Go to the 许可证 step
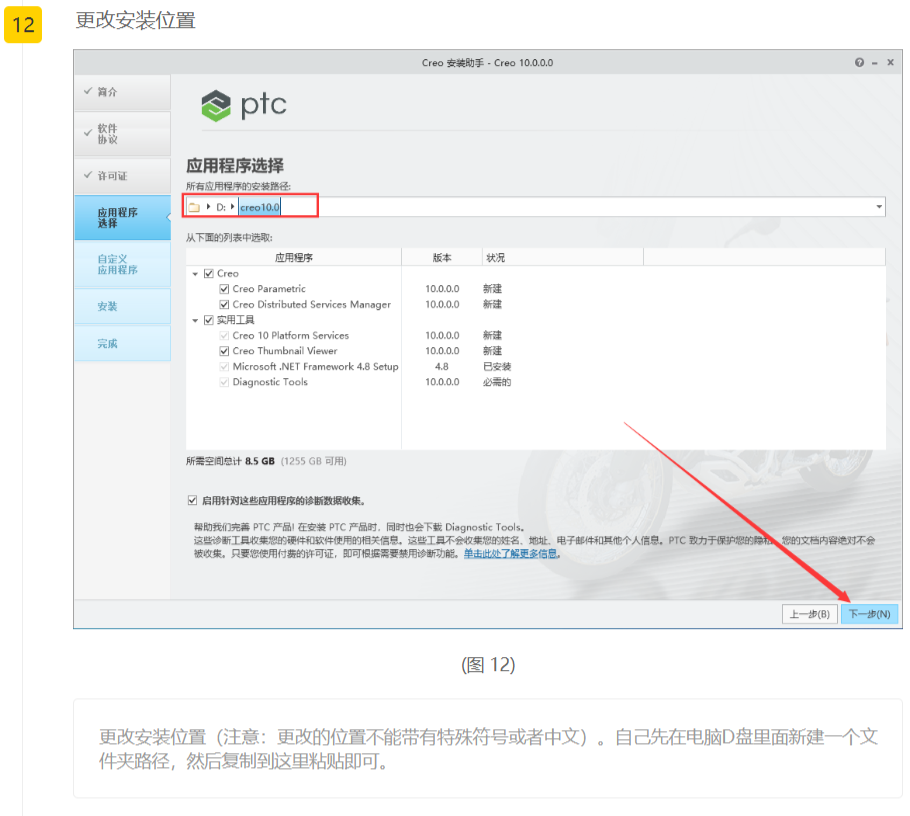 122,176
